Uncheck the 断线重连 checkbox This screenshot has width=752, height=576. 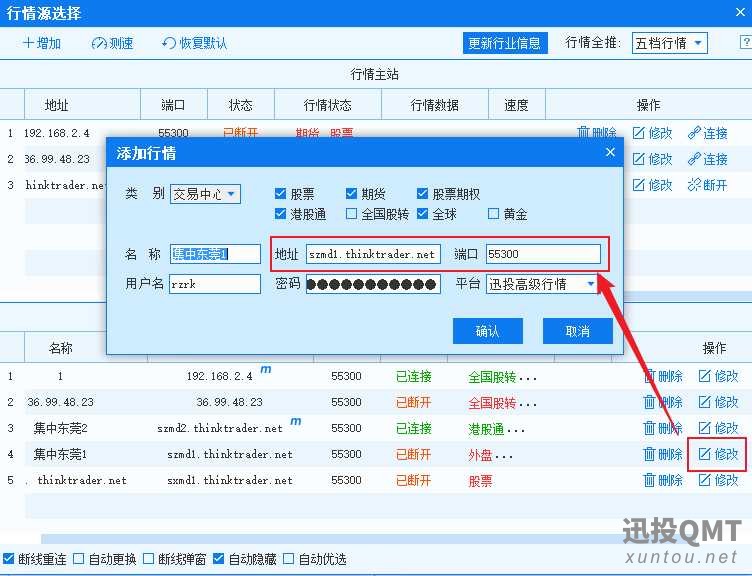[8, 558]
